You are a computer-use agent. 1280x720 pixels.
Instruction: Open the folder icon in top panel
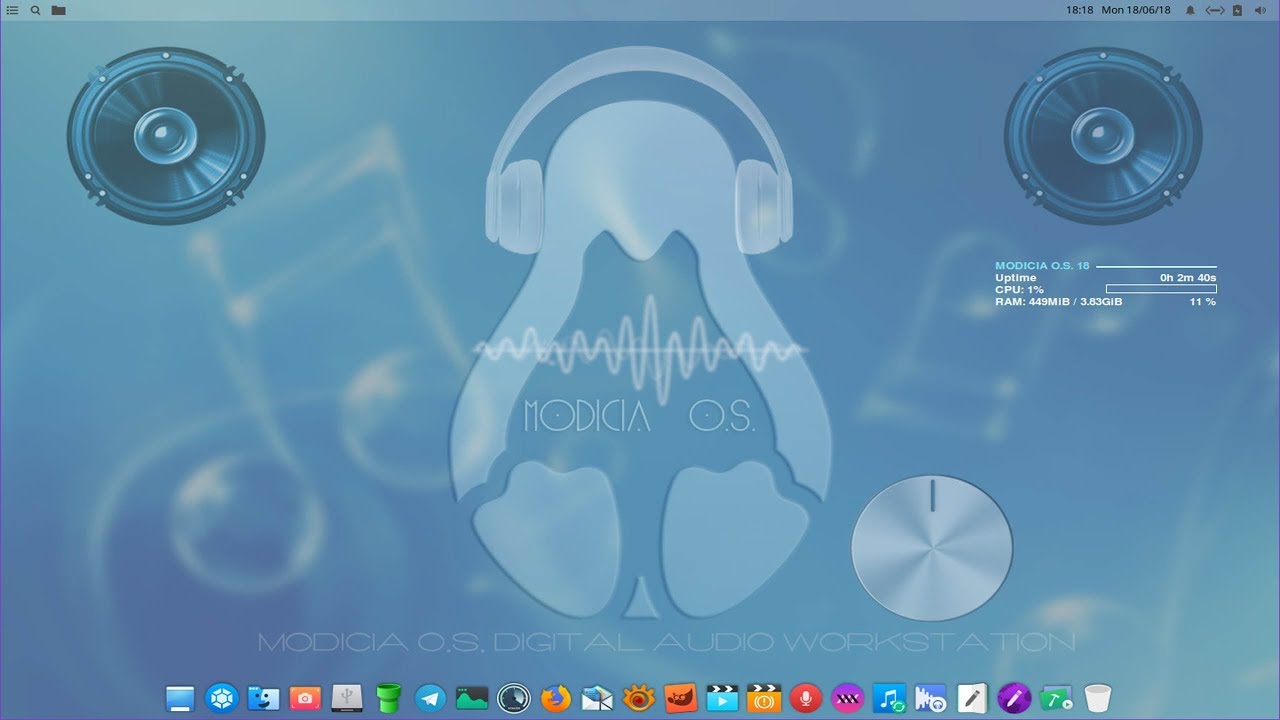tap(59, 10)
